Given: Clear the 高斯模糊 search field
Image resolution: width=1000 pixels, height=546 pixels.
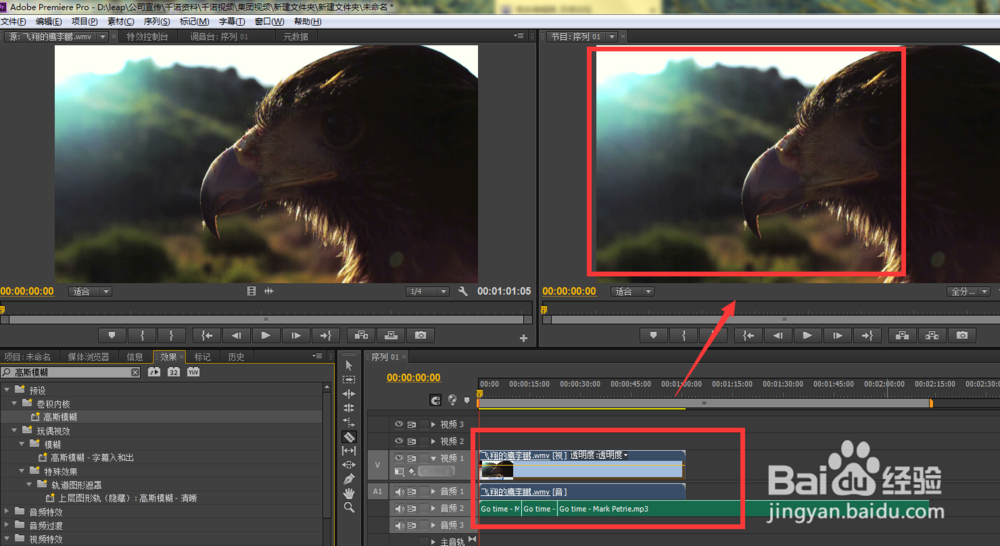Looking at the screenshot, I should 135,372.
